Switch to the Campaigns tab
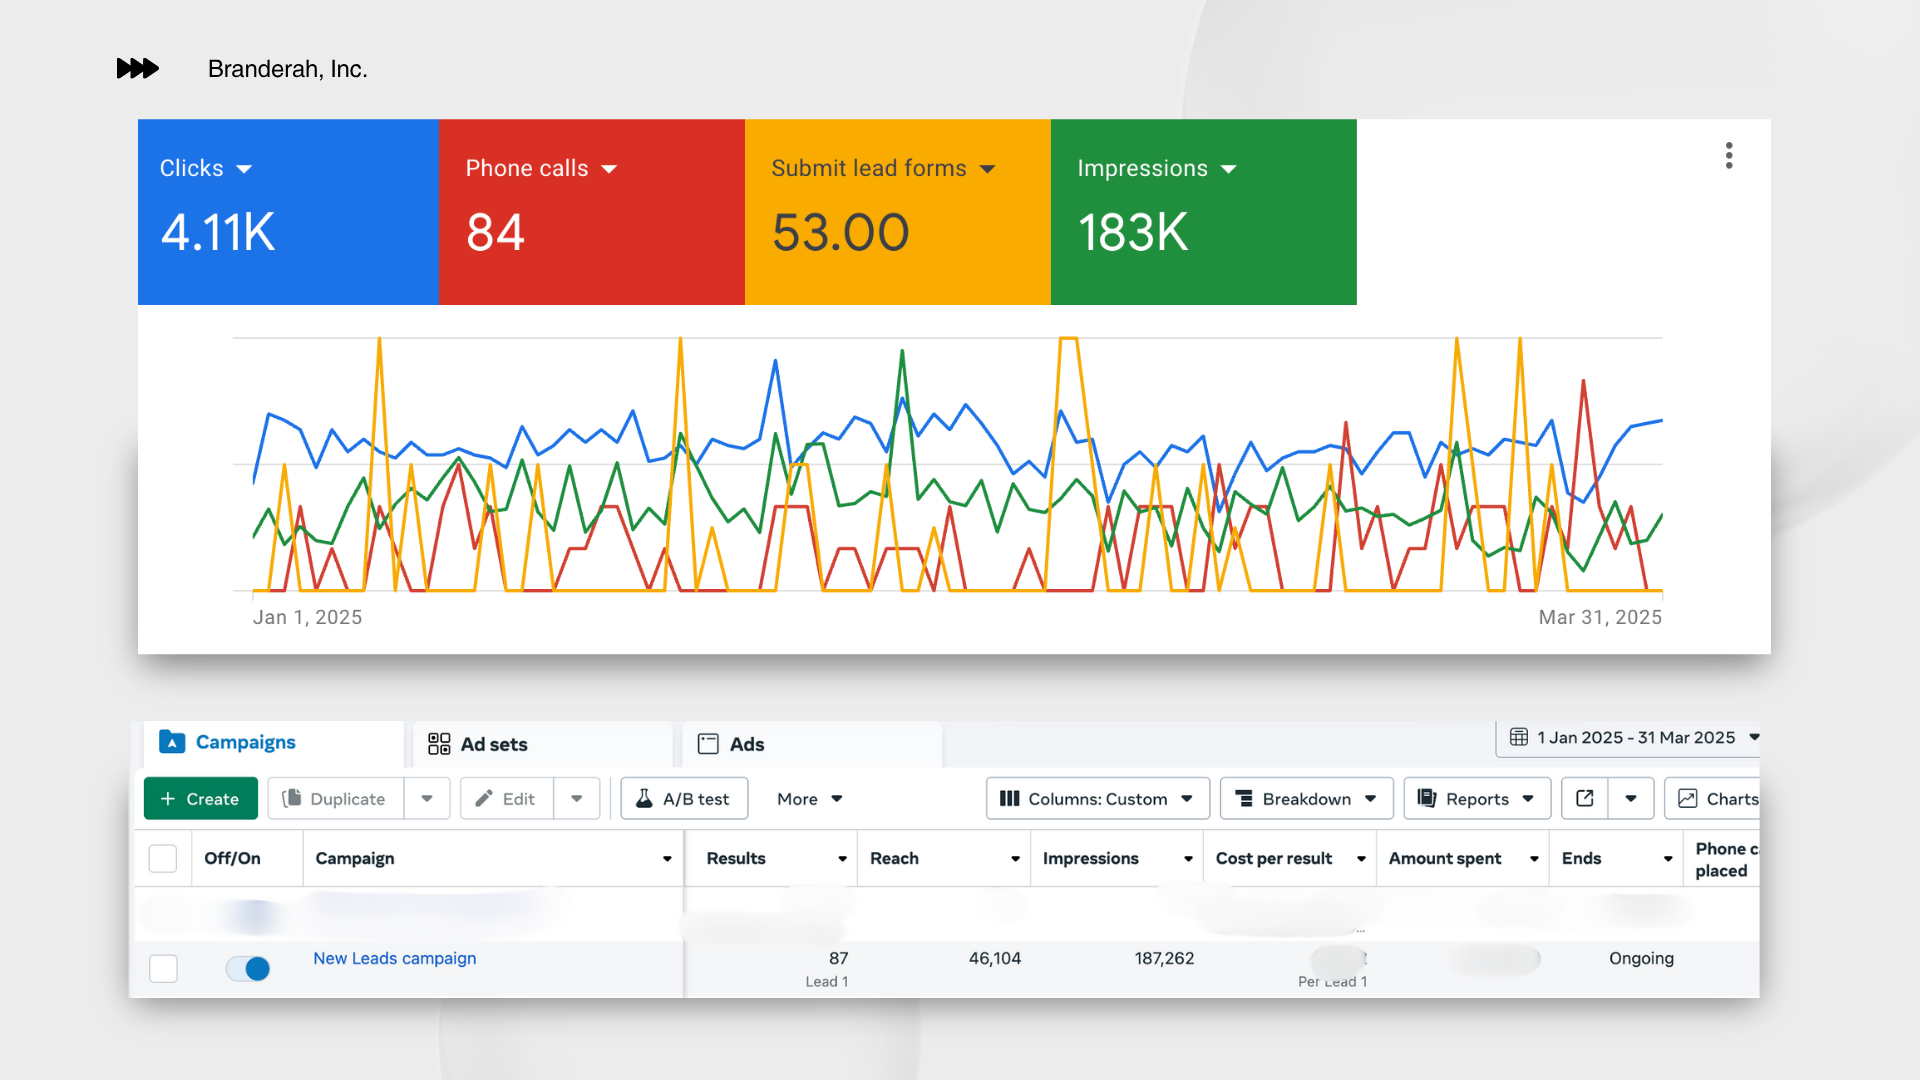The height and width of the screenshot is (1080, 1920). coord(272,743)
